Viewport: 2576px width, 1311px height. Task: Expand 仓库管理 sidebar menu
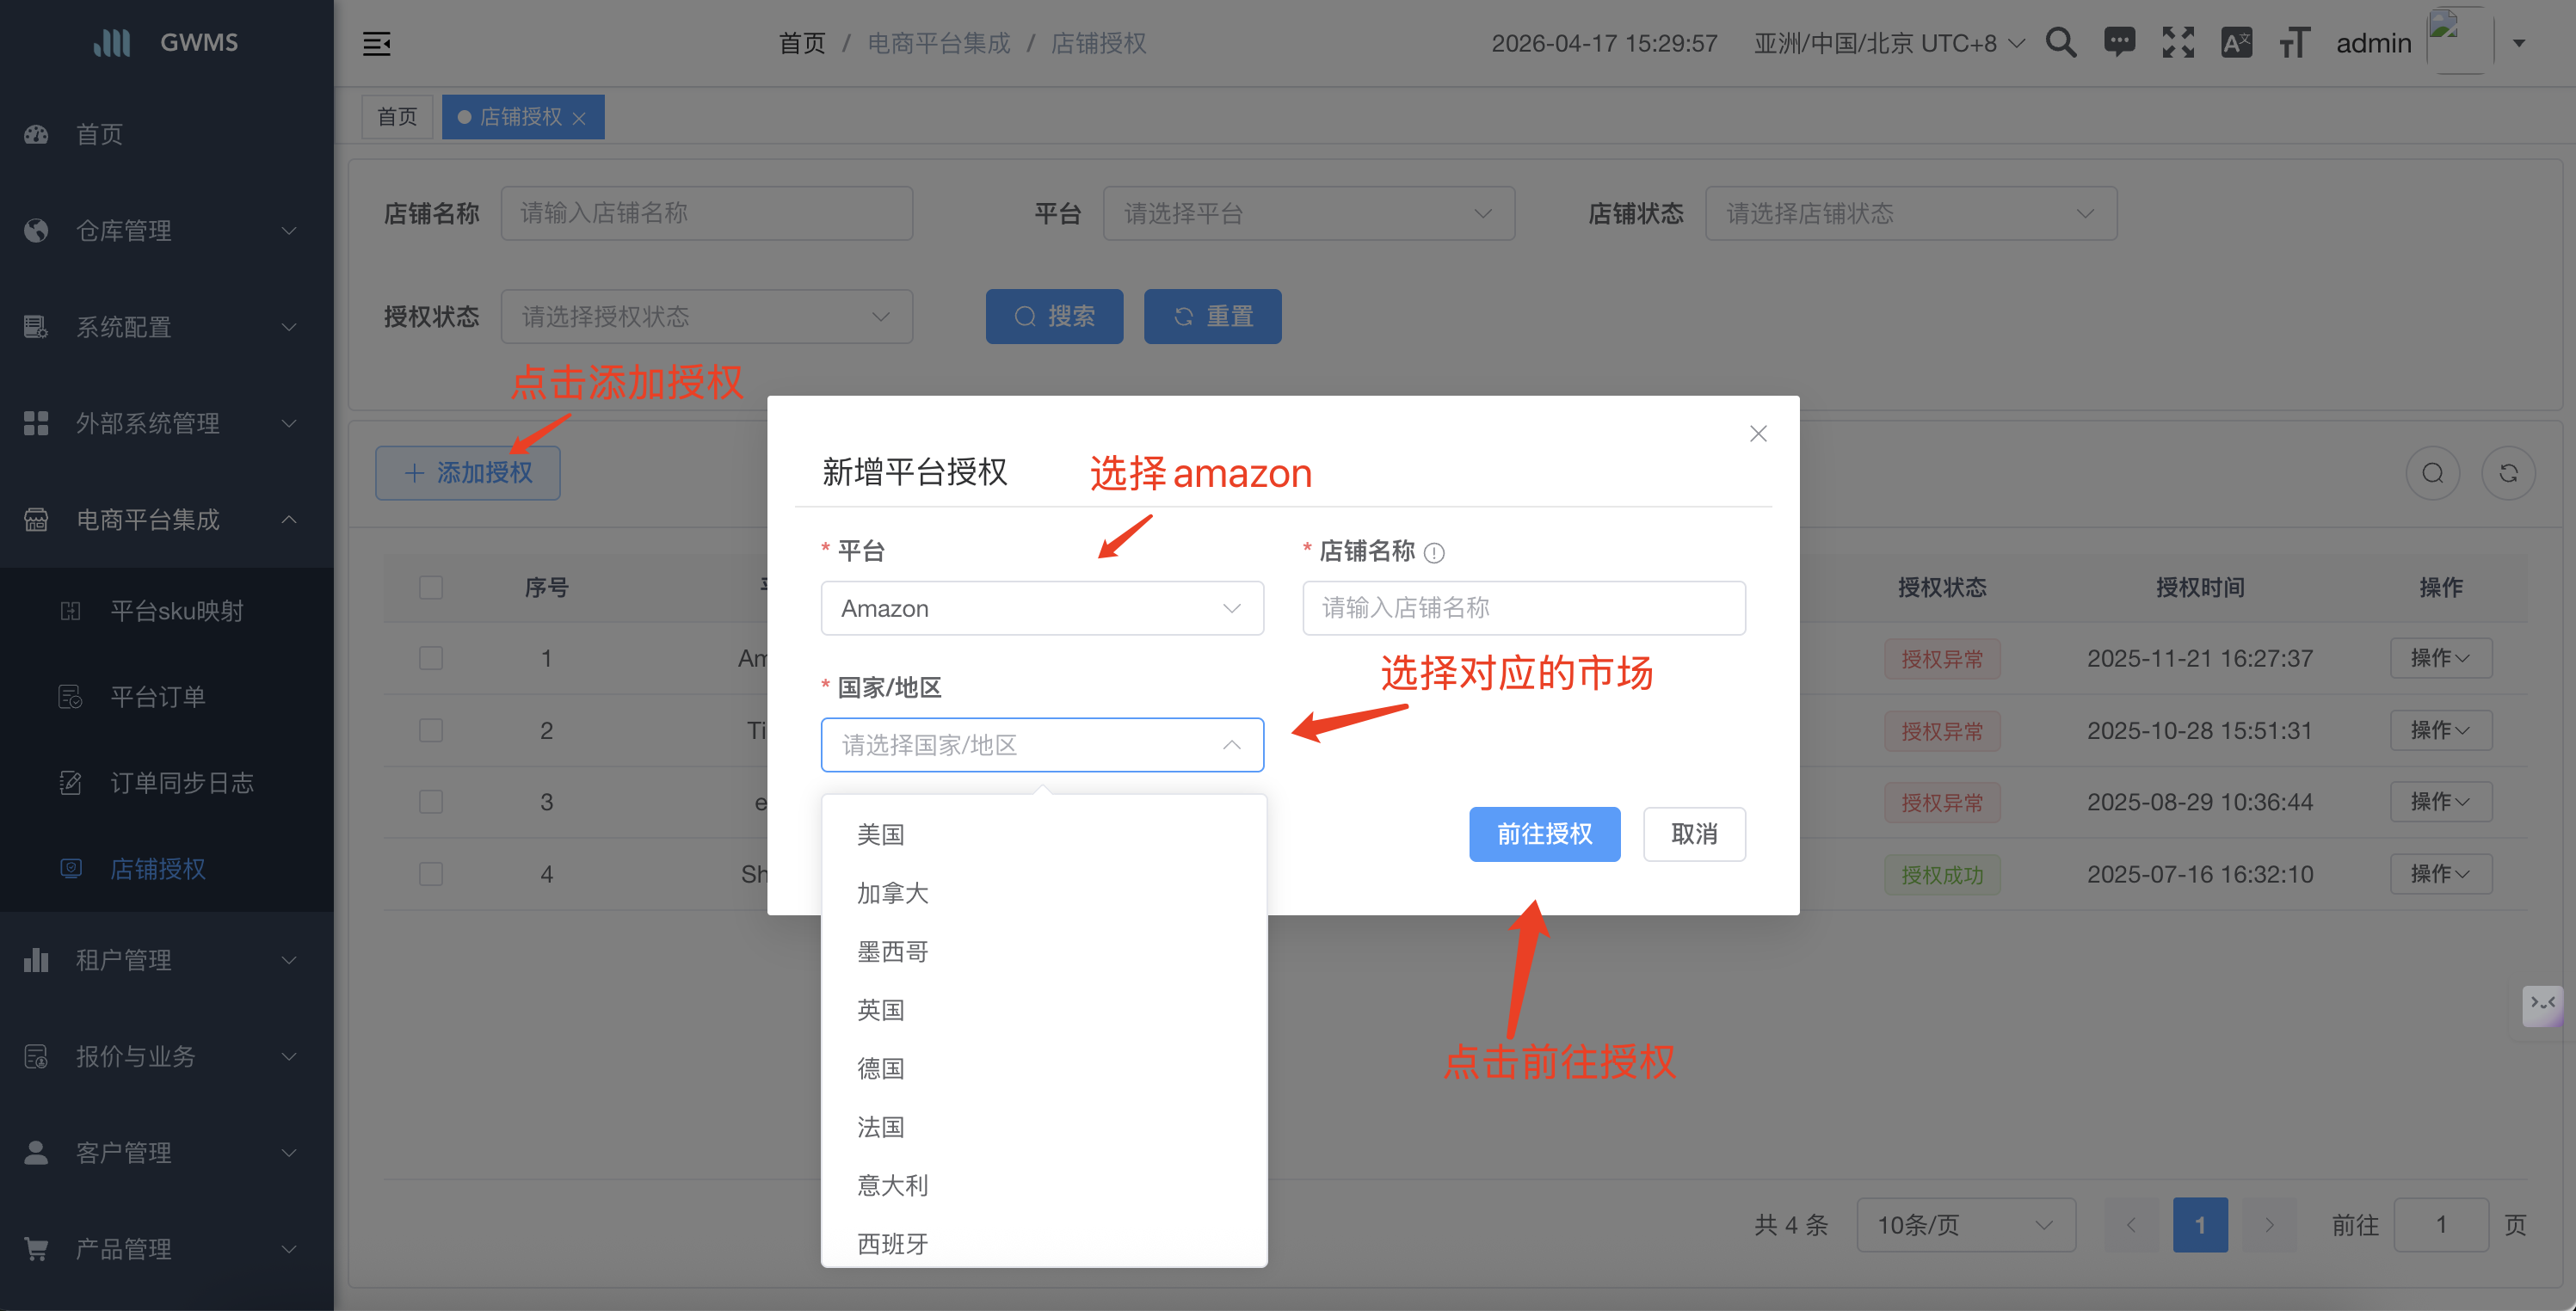pyautogui.click(x=167, y=231)
